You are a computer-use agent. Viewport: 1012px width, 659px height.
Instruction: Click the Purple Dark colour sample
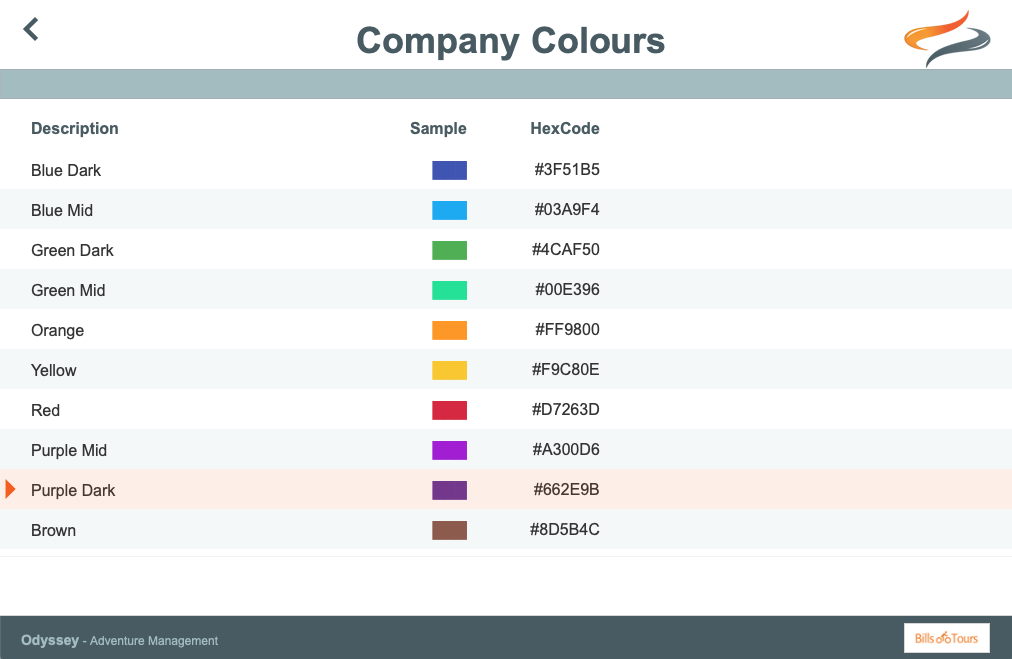pyautogui.click(x=449, y=491)
